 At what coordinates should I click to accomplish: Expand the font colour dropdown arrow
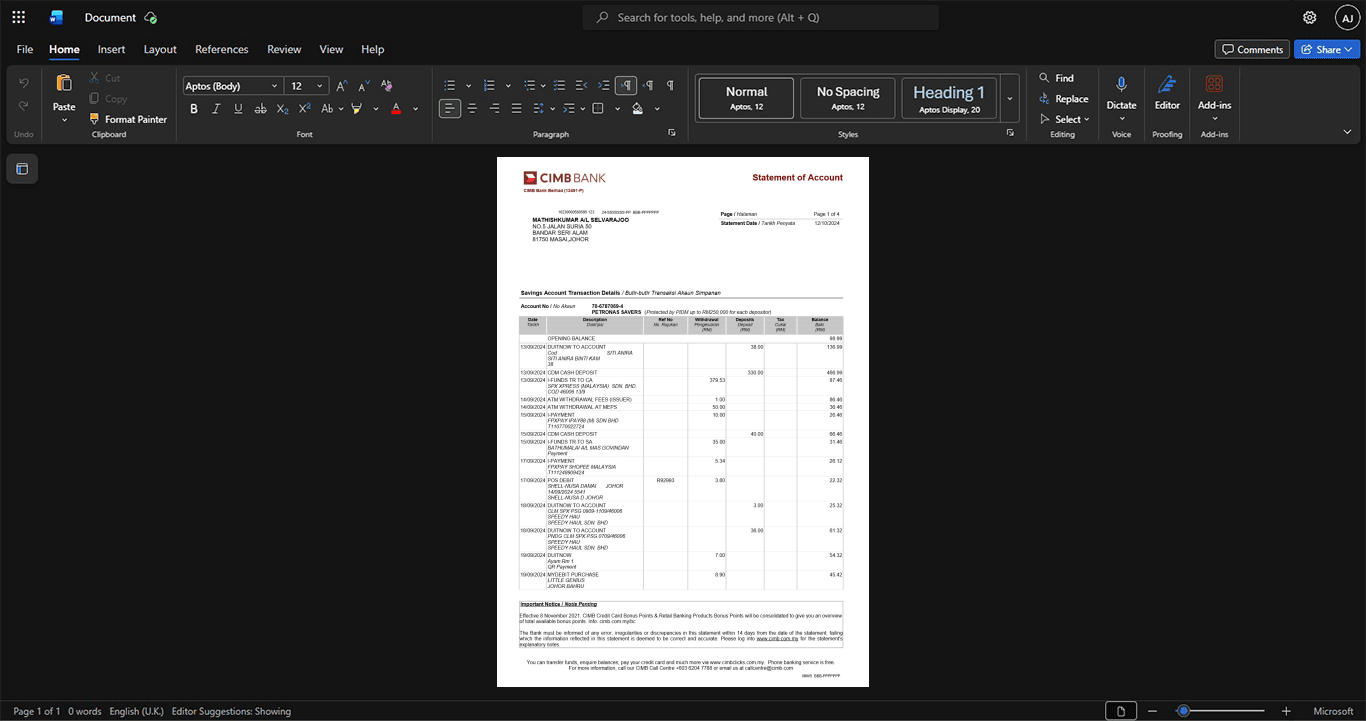click(416, 108)
